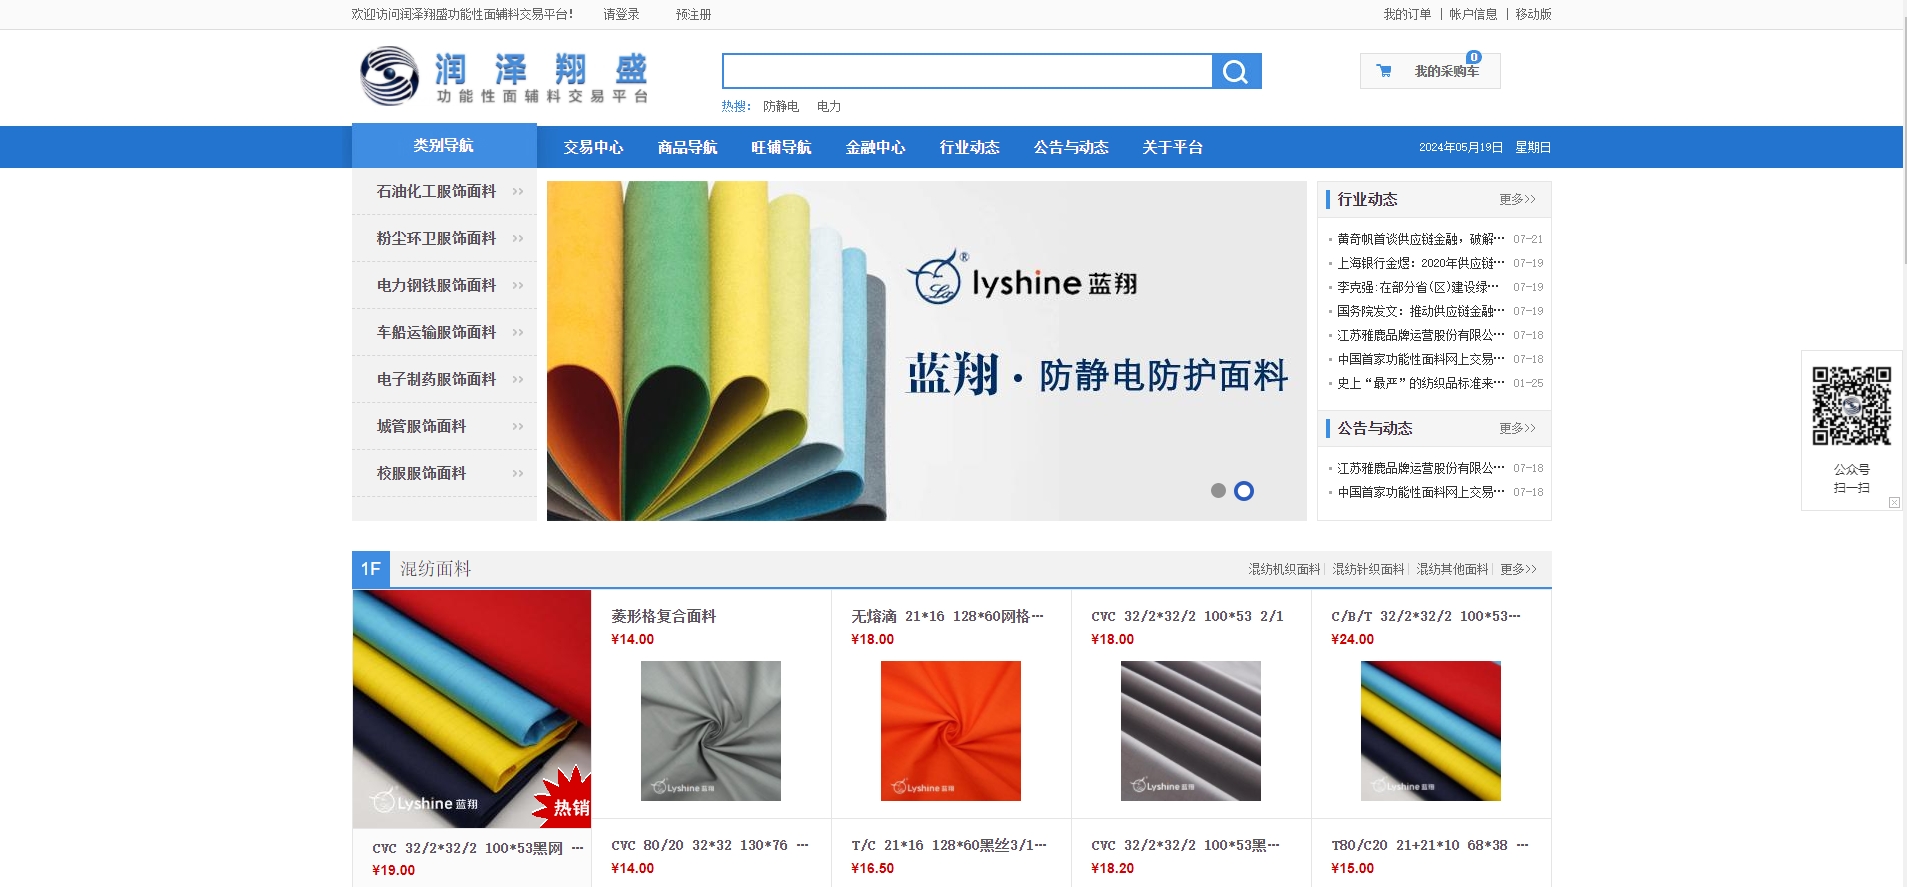Expand 电力钢铁服饰面料 category

click(x=444, y=285)
